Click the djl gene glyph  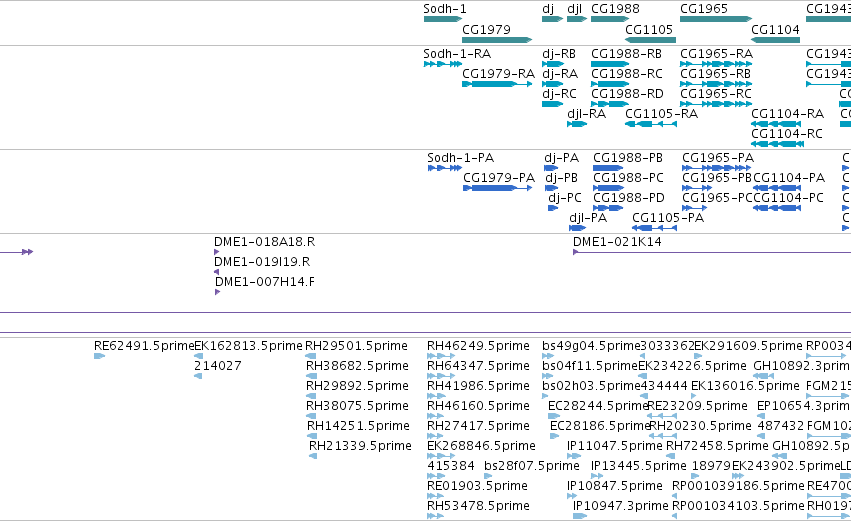[x=577, y=20]
